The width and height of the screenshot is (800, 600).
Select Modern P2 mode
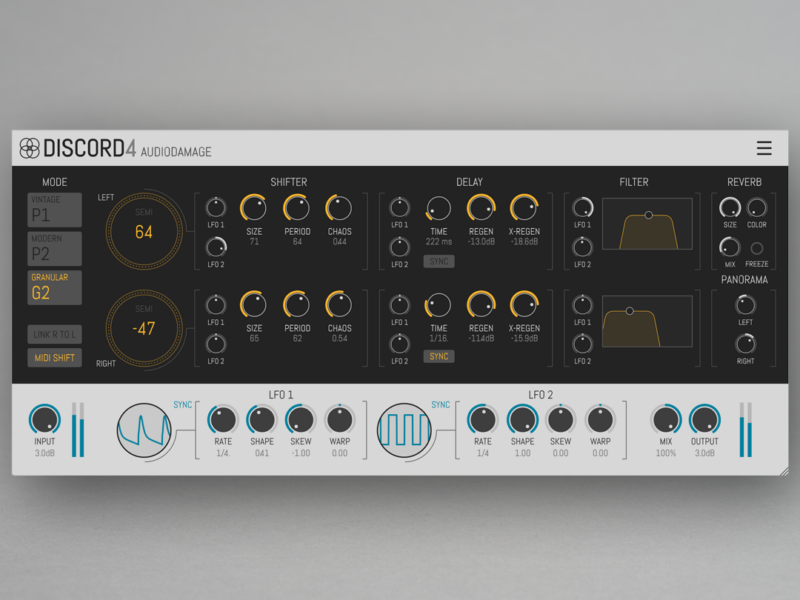coord(55,248)
